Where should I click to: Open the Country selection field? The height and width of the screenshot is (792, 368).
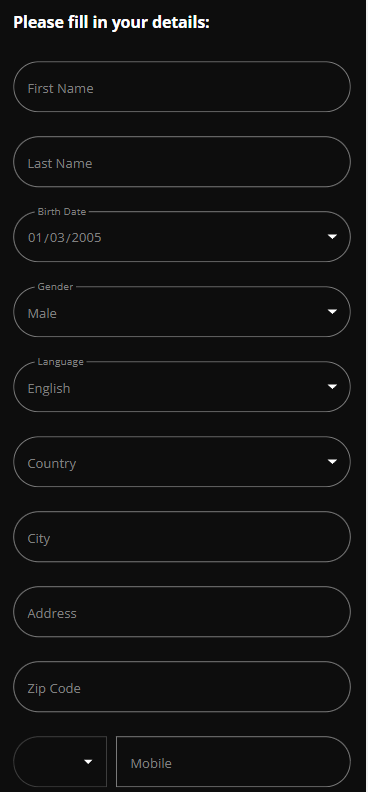pos(182,462)
